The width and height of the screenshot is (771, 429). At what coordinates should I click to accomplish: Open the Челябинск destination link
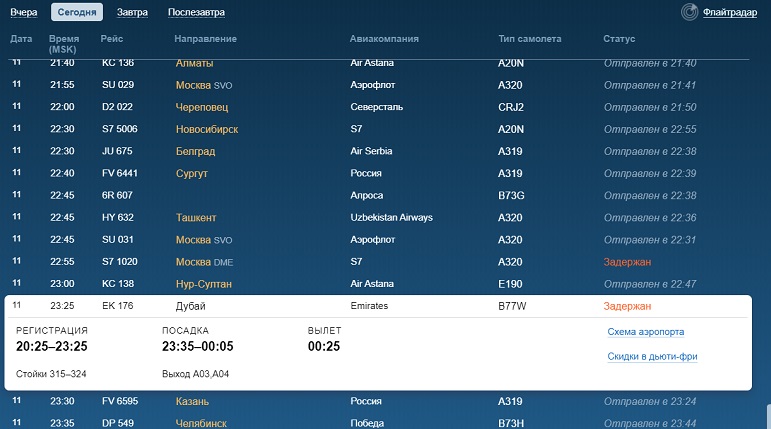pos(201,423)
